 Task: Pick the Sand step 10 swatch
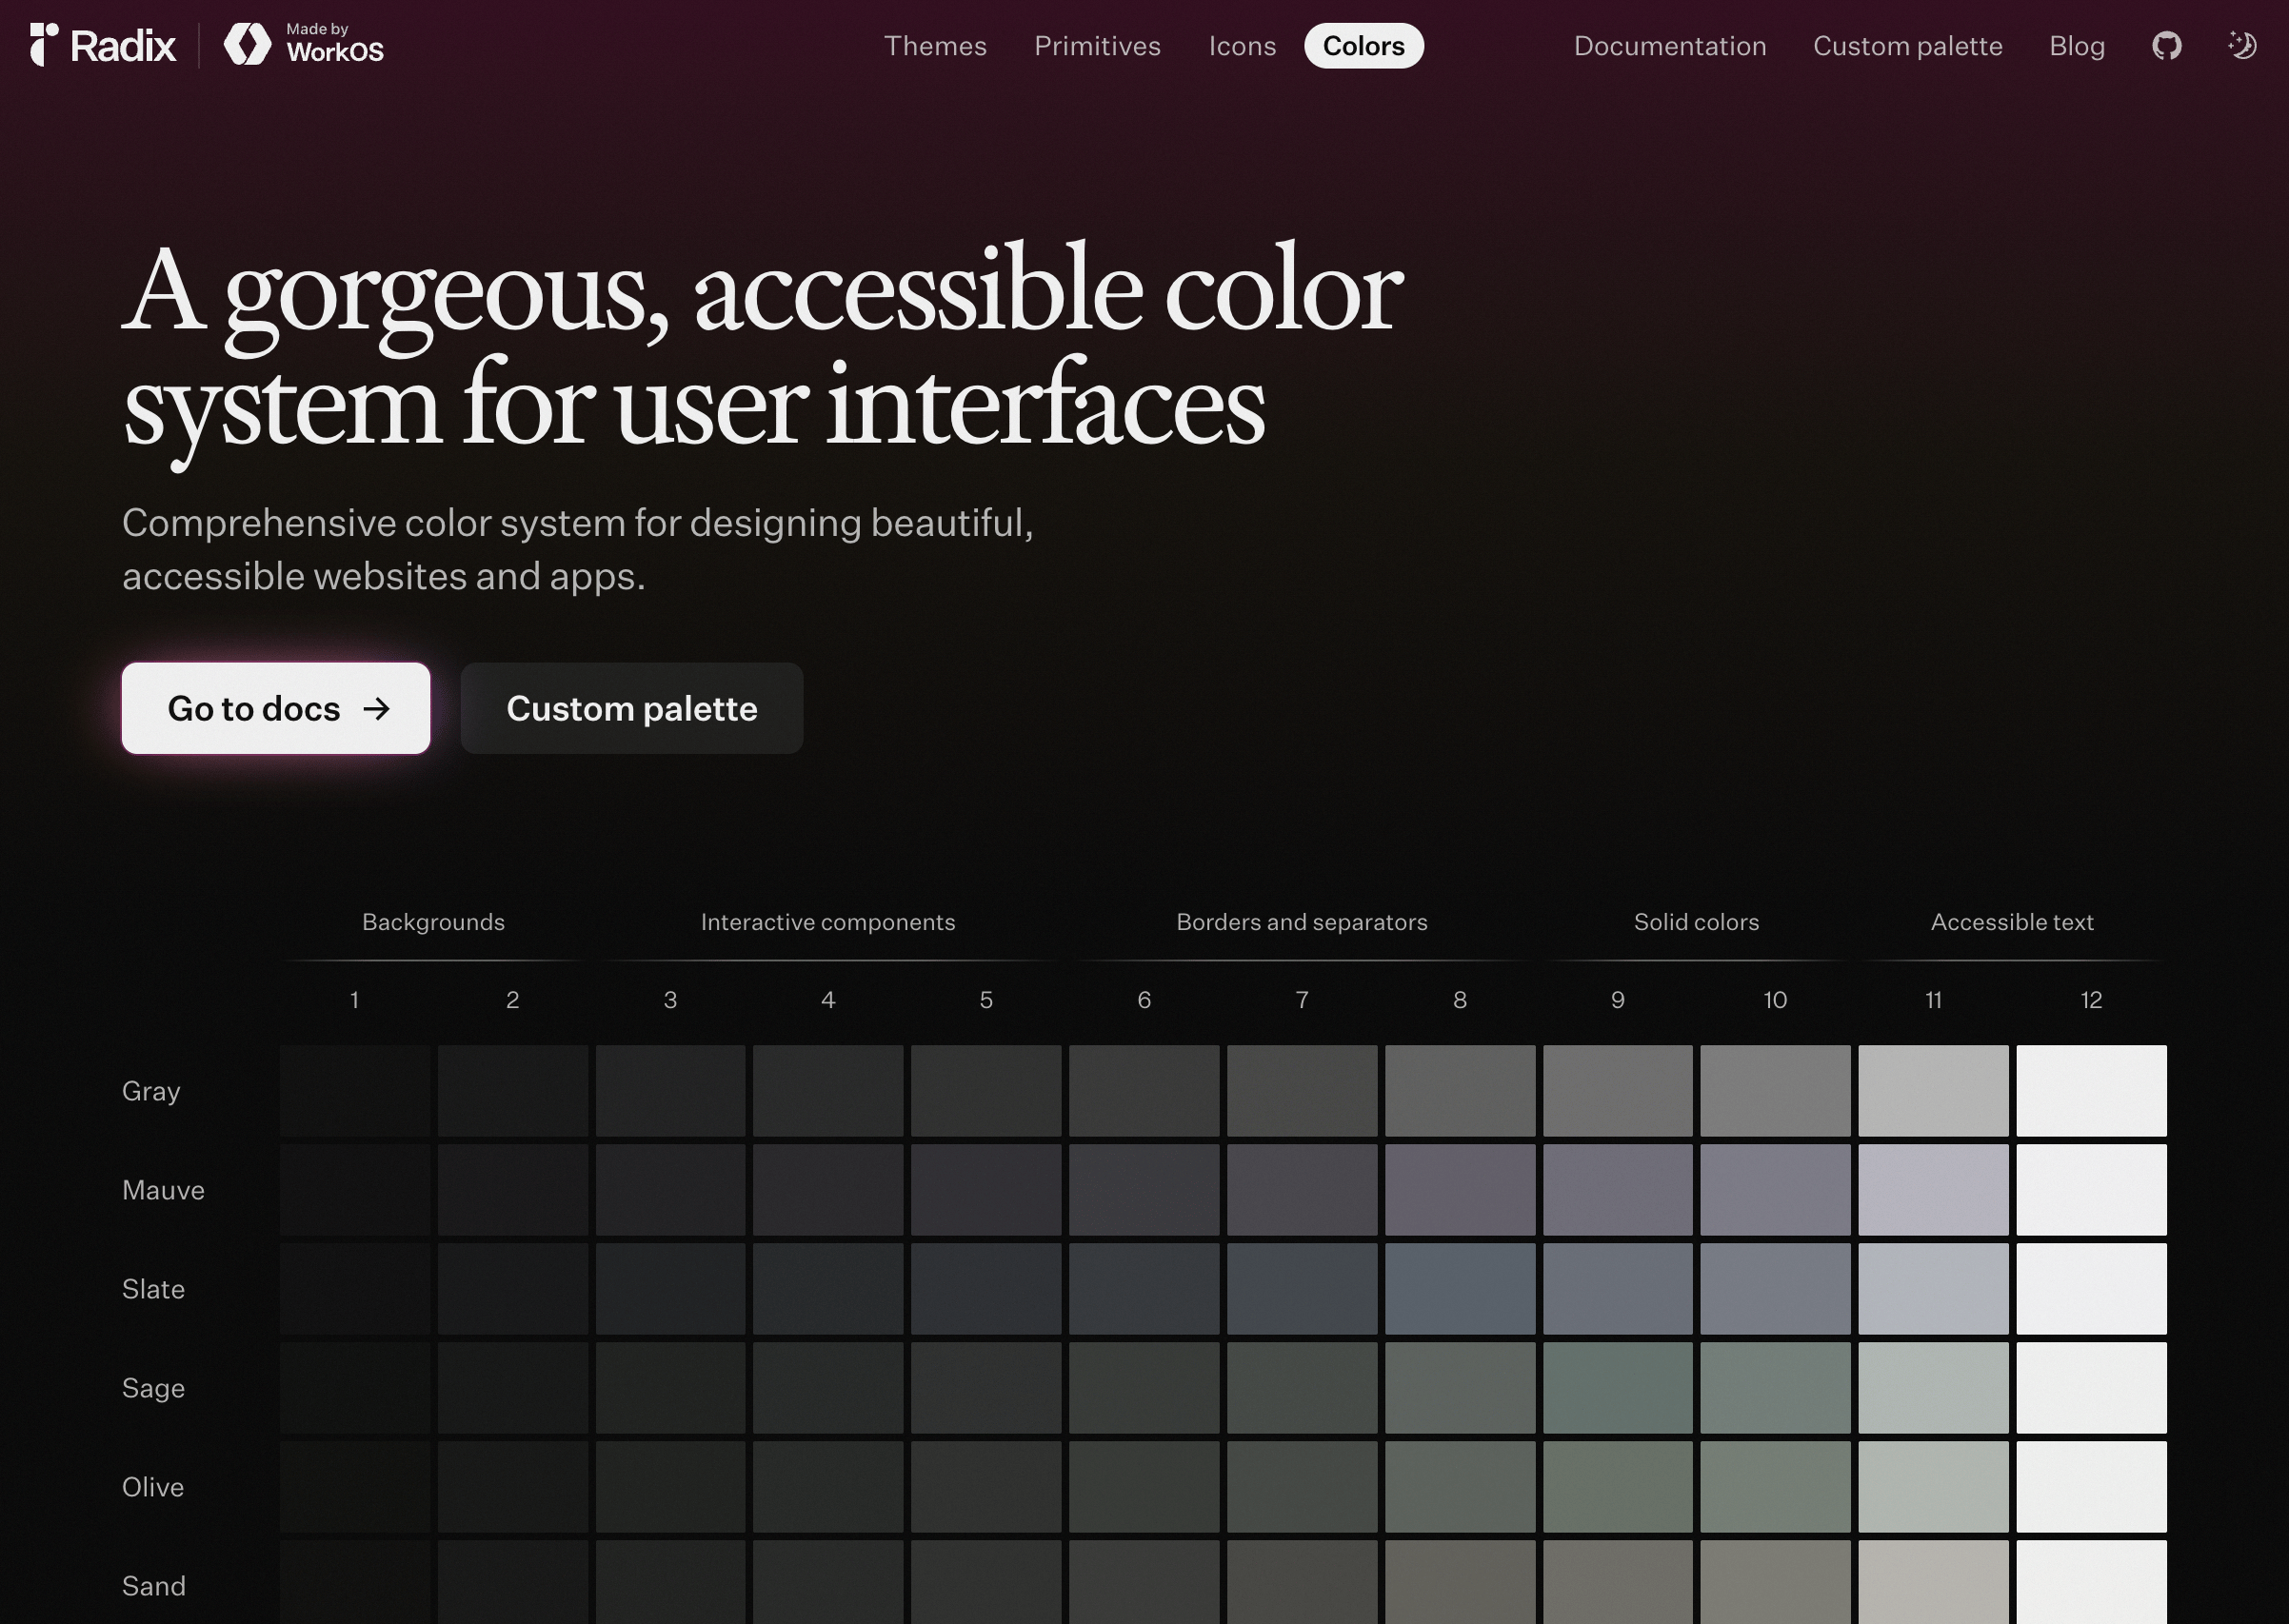pos(1775,1583)
